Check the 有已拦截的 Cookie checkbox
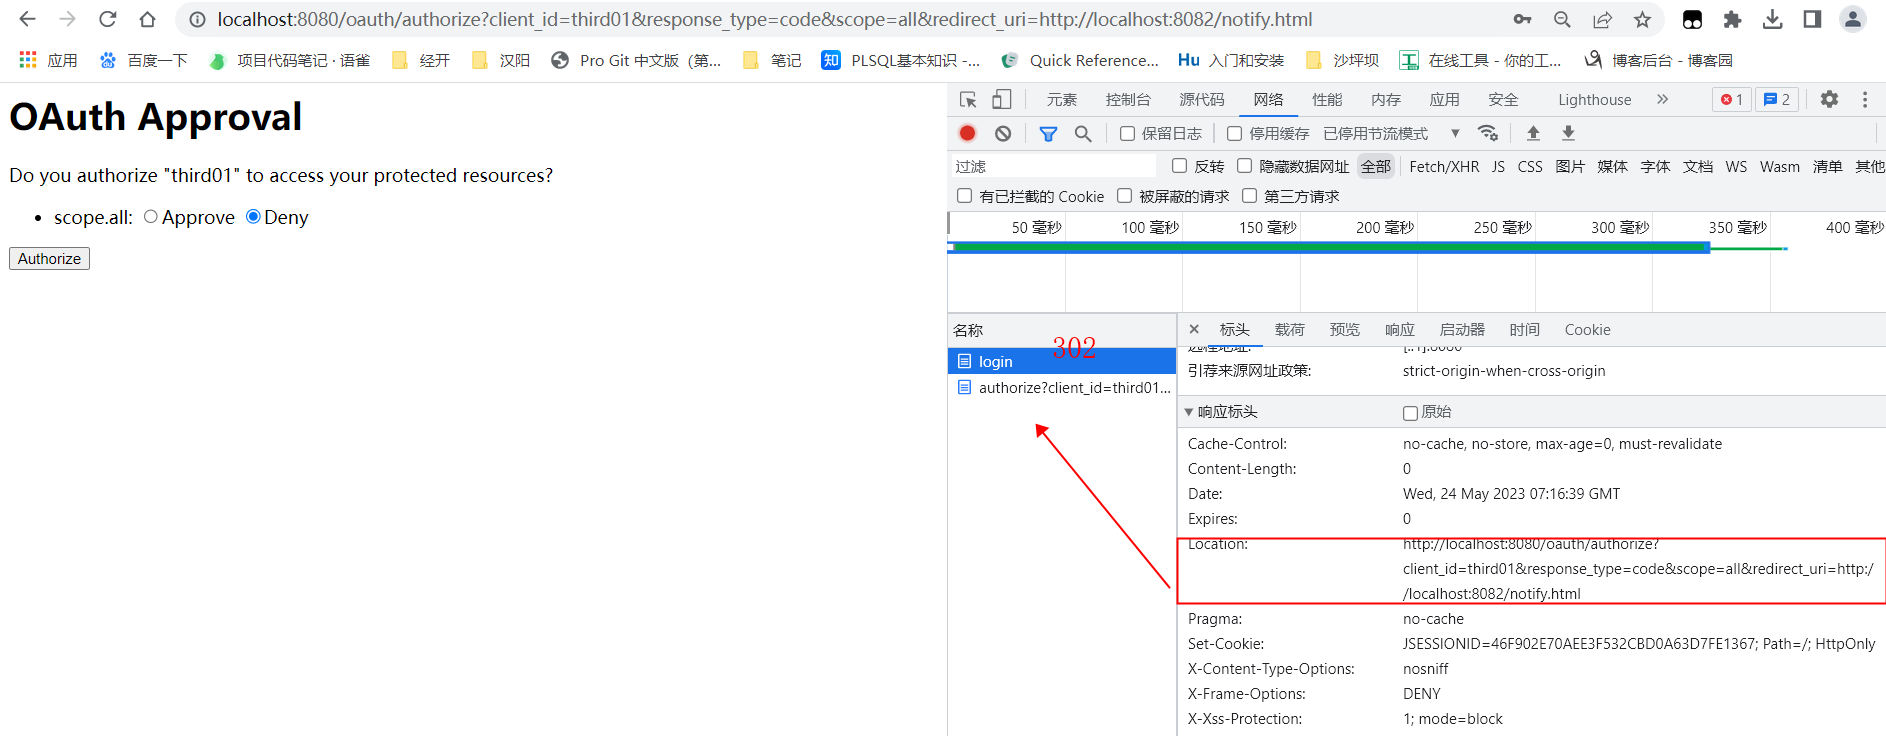Image resolution: width=1886 pixels, height=736 pixels. 964,196
